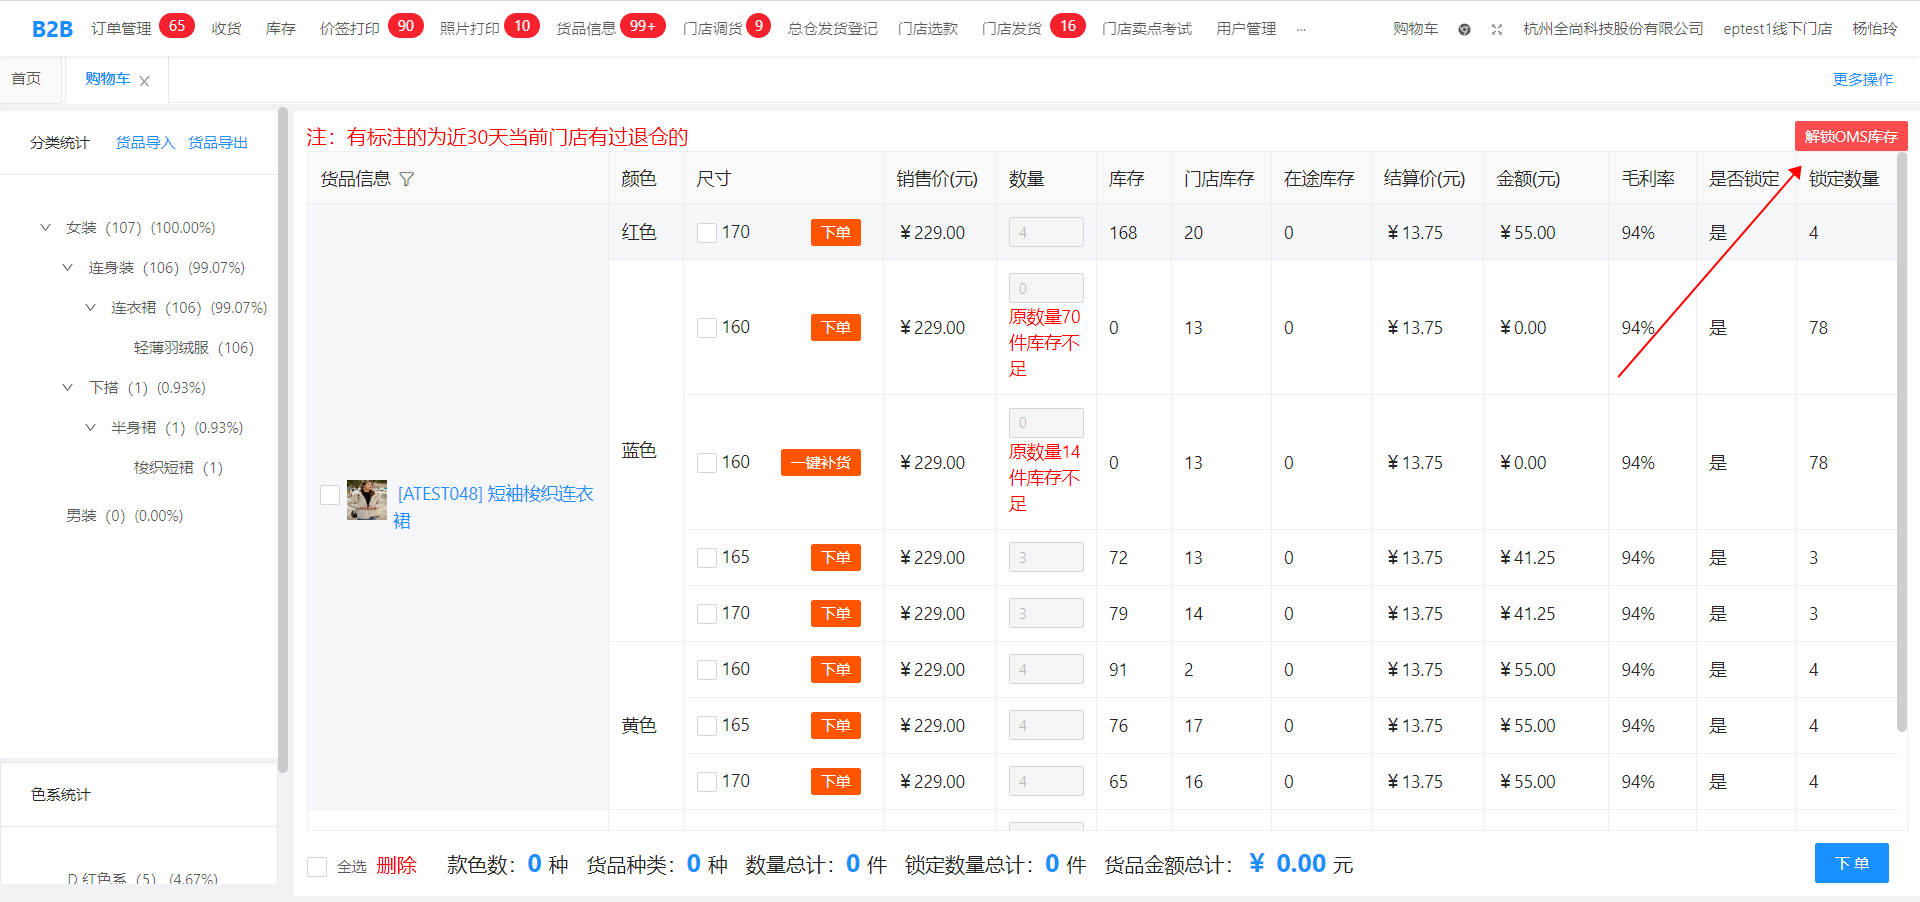The image size is (1920, 902).
Task: Click the B2B logo
Action: (x=52, y=29)
